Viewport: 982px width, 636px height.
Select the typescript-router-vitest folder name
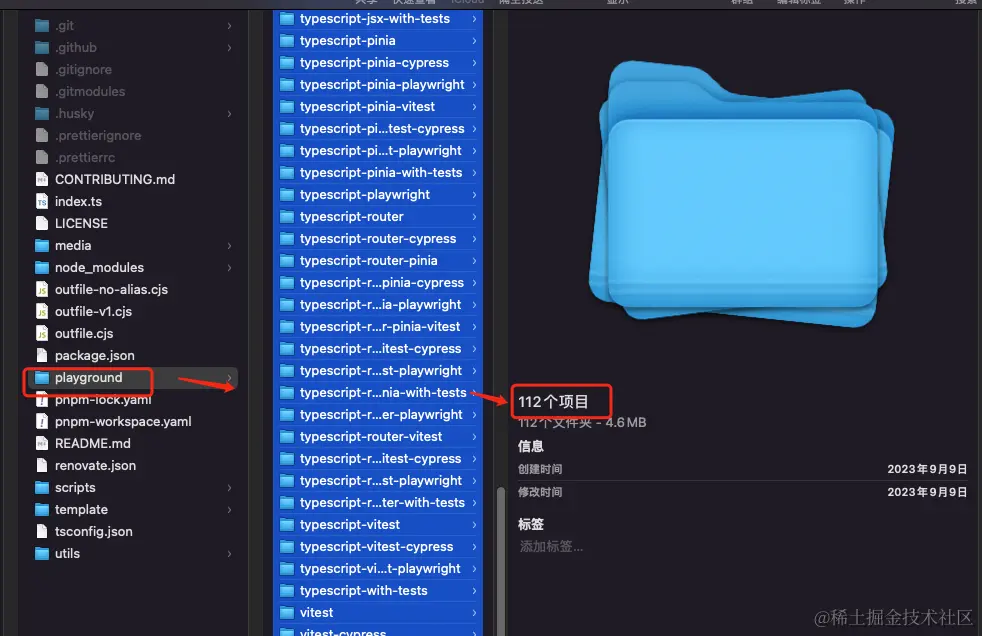(x=371, y=436)
